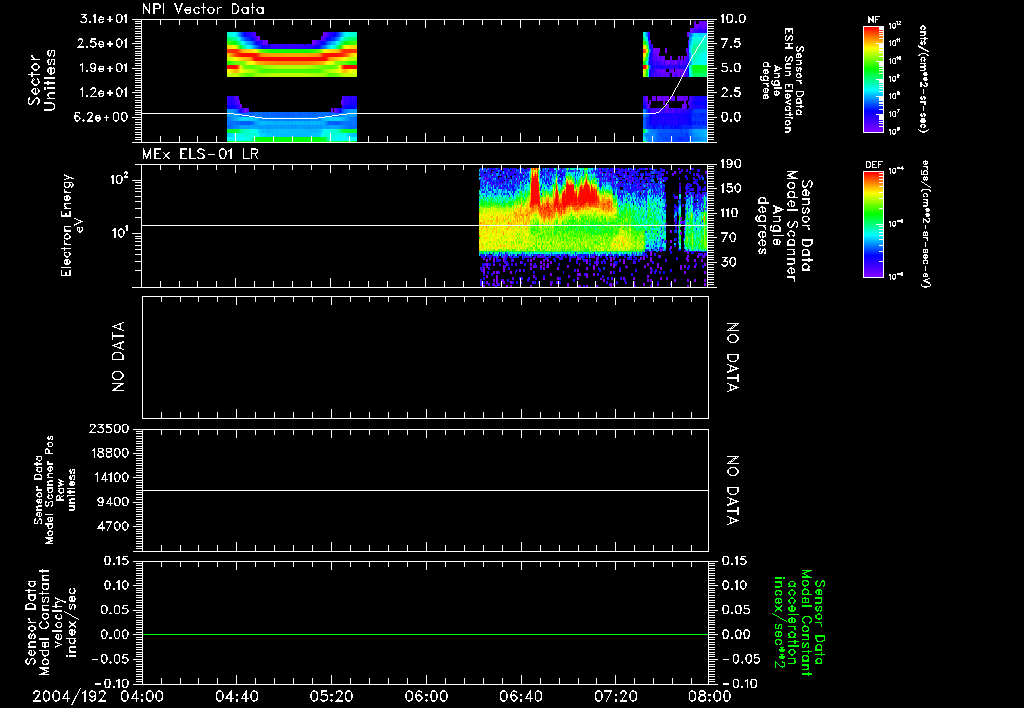Click left 'NO DATA' label of empty panel

(118, 357)
